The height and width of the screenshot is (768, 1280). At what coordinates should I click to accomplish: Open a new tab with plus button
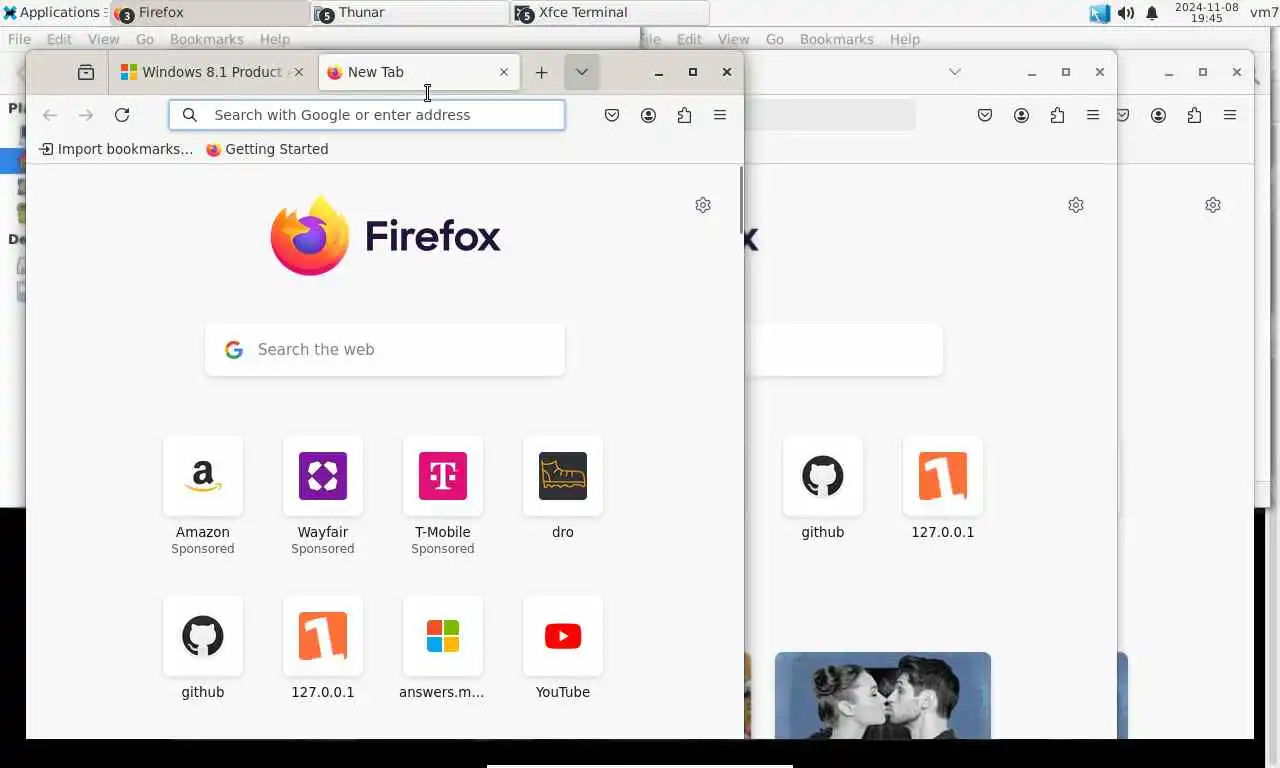541,72
